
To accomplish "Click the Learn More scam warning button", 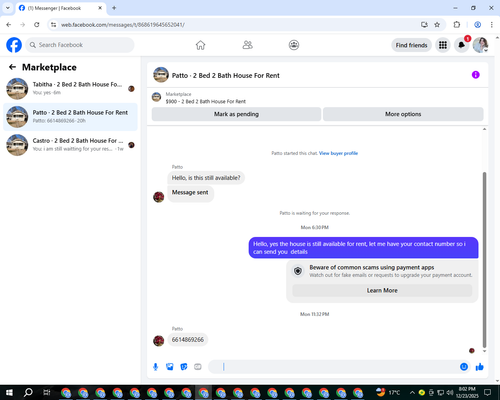I will 382,290.
